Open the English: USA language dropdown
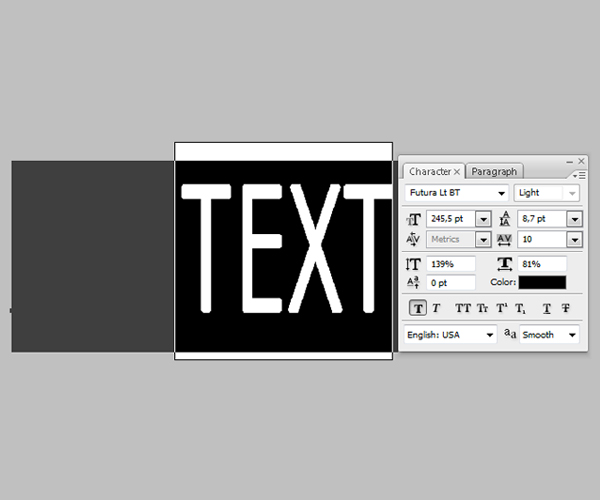Viewport: 600px width, 500px height. pyautogui.click(x=450, y=335)
